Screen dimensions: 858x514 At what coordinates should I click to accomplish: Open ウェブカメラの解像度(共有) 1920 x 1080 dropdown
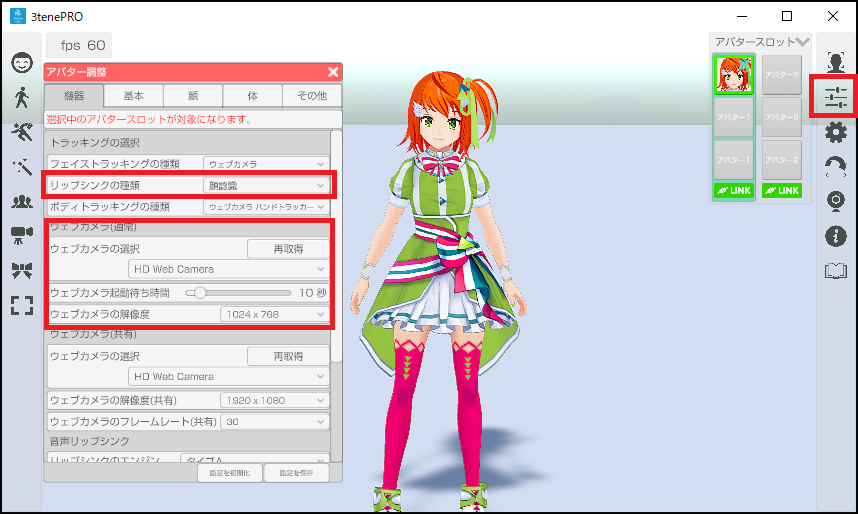pyautogui.click(x=275, y=400)
